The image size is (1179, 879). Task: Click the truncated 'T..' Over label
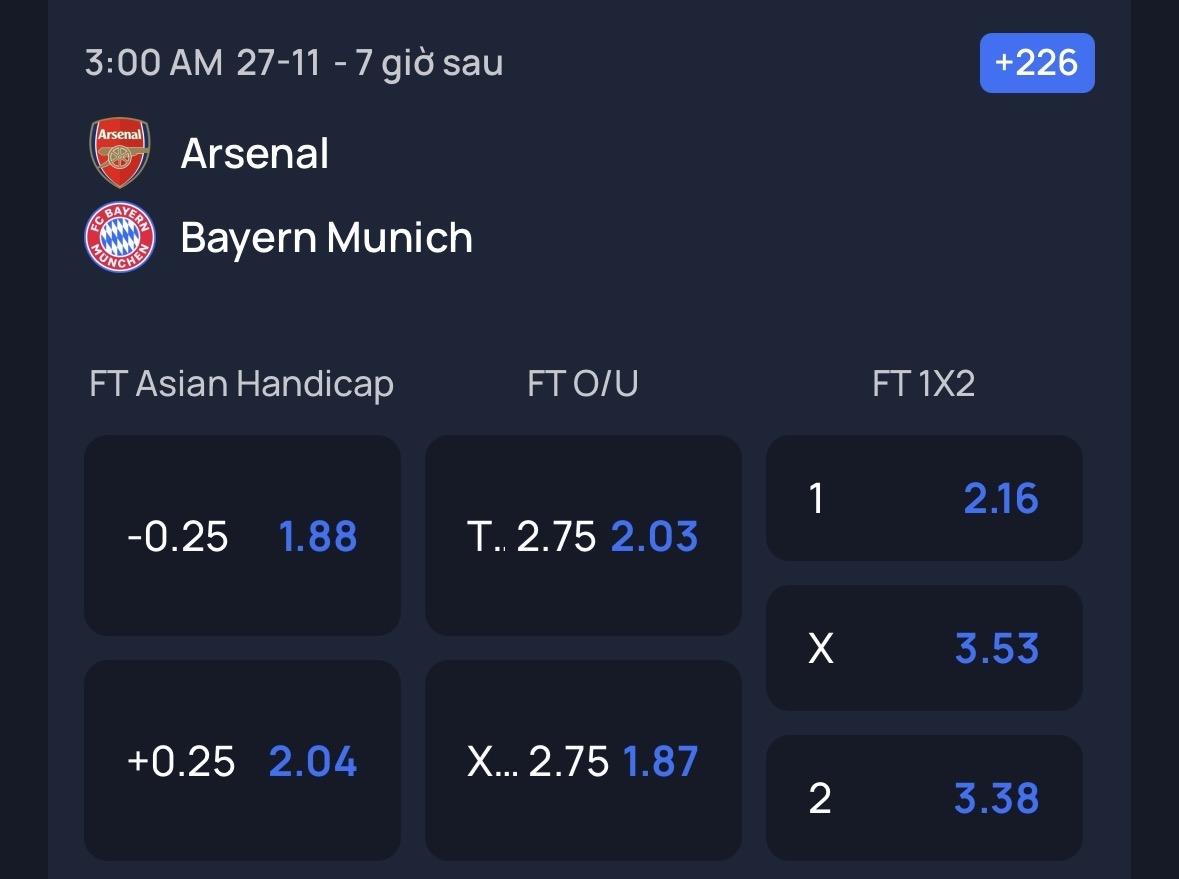486,537
